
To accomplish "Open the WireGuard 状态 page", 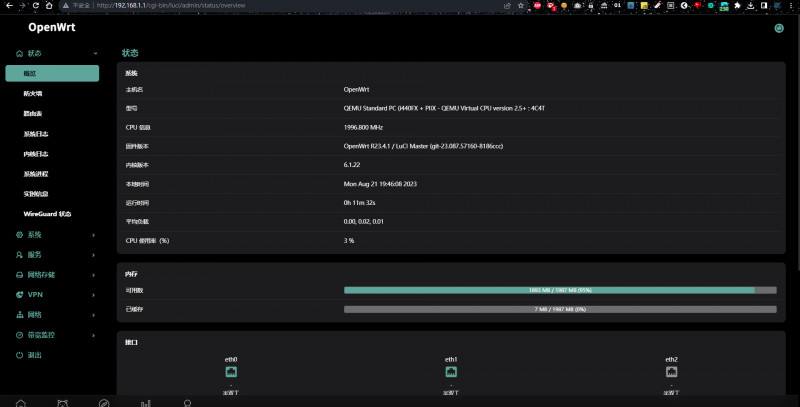I will pyautogui.click(x=47, y=214).
